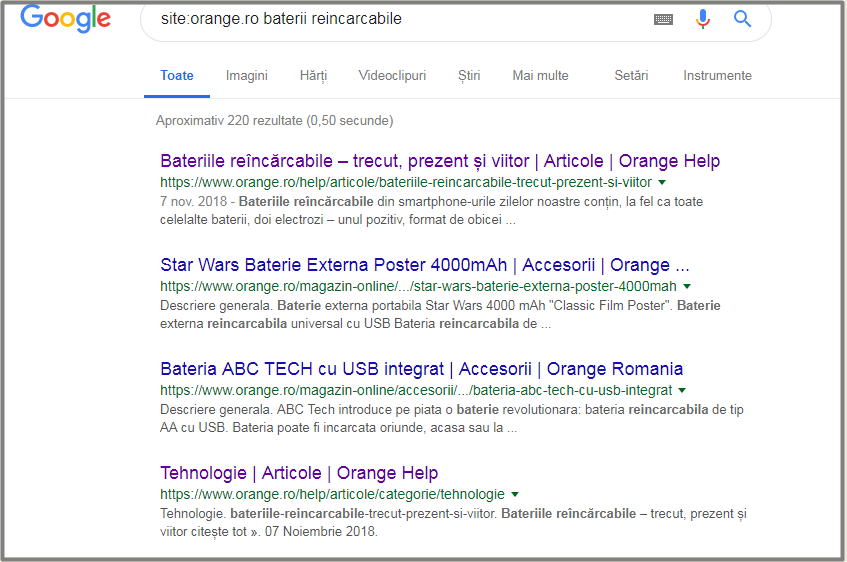Viewport: 847px width, 562px height.
Task: Open the Știri tab
Action: tap(469, 76)
